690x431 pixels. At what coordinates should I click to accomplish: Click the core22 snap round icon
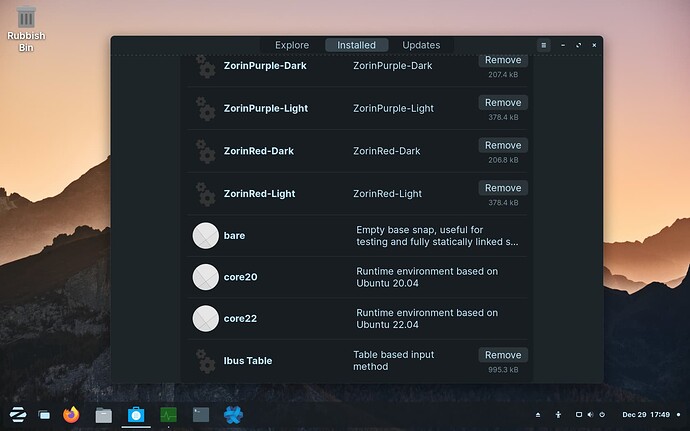(x=206, y=318)
